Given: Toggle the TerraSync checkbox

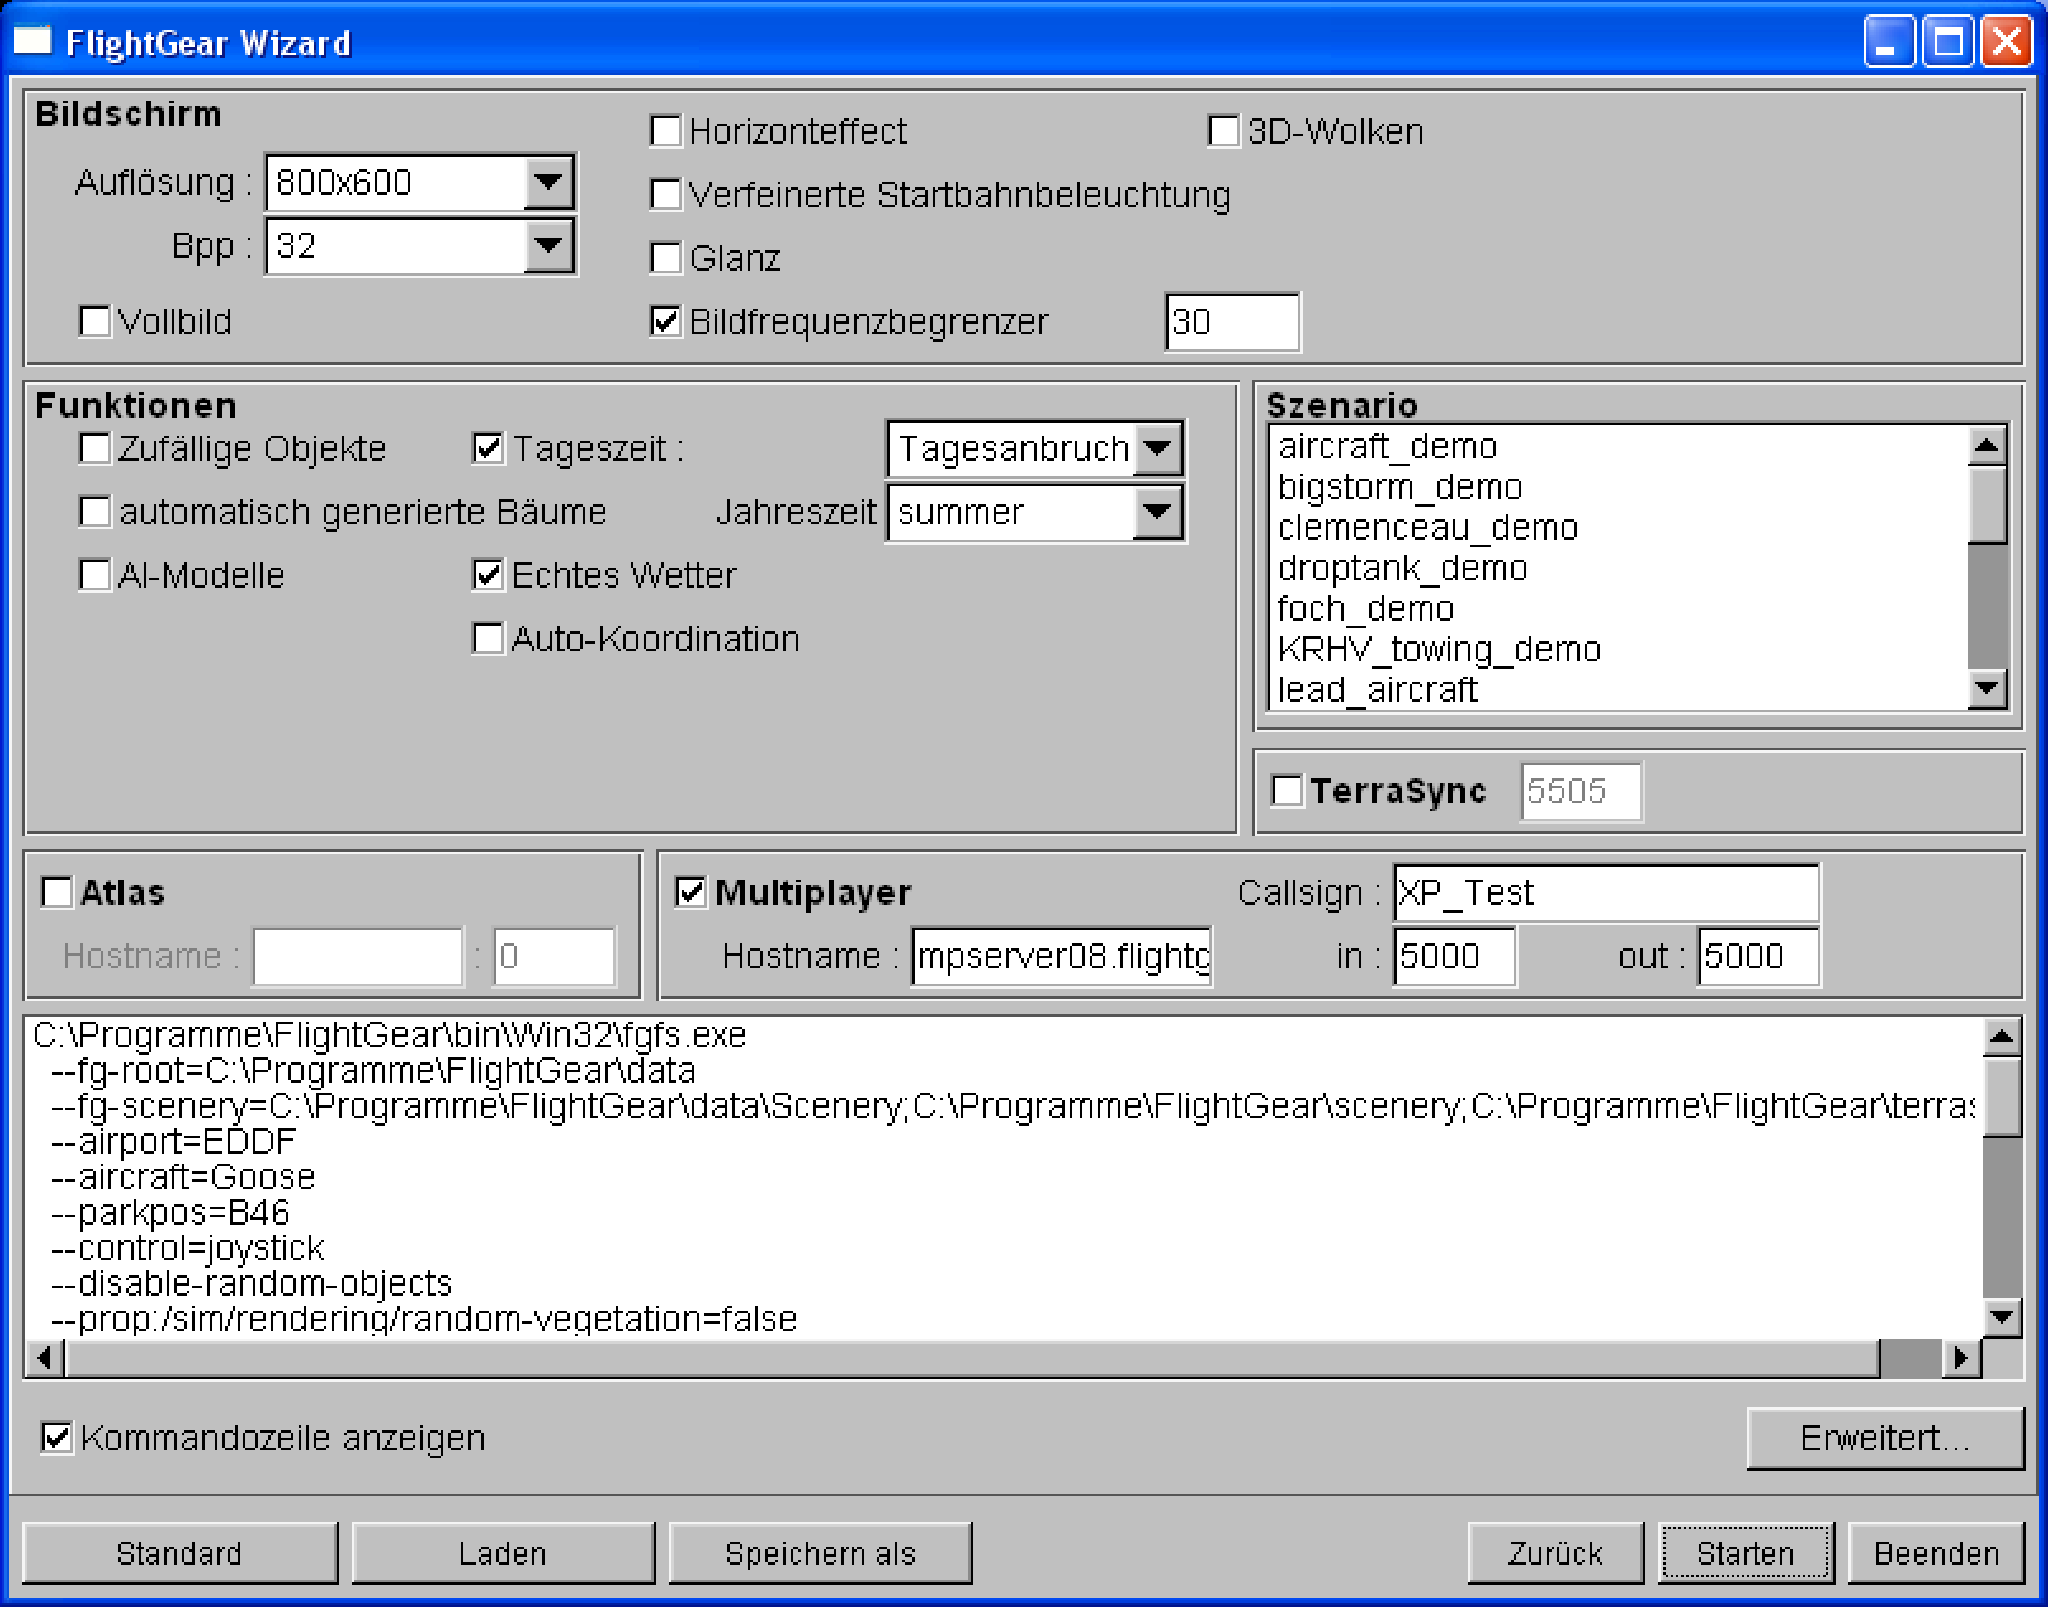Looking at the screenshot, I should [1287, 790].
